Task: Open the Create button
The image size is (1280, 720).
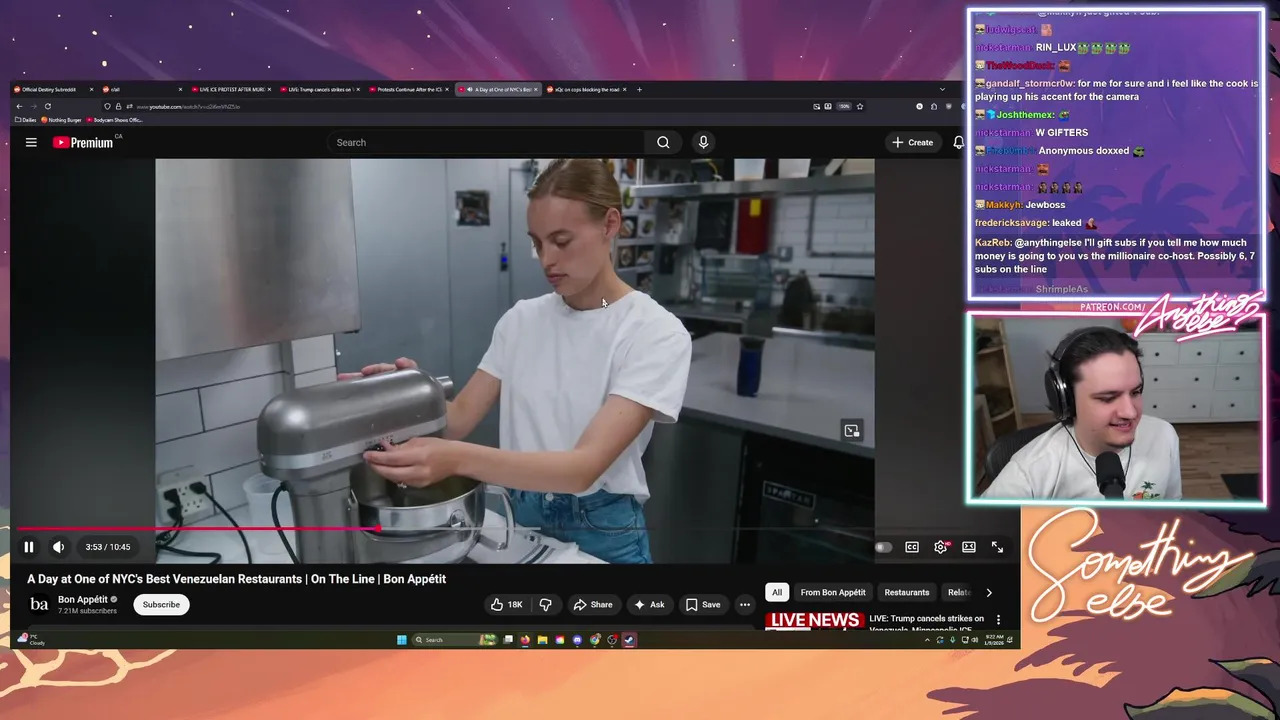Action: click(x=913, y=142)
